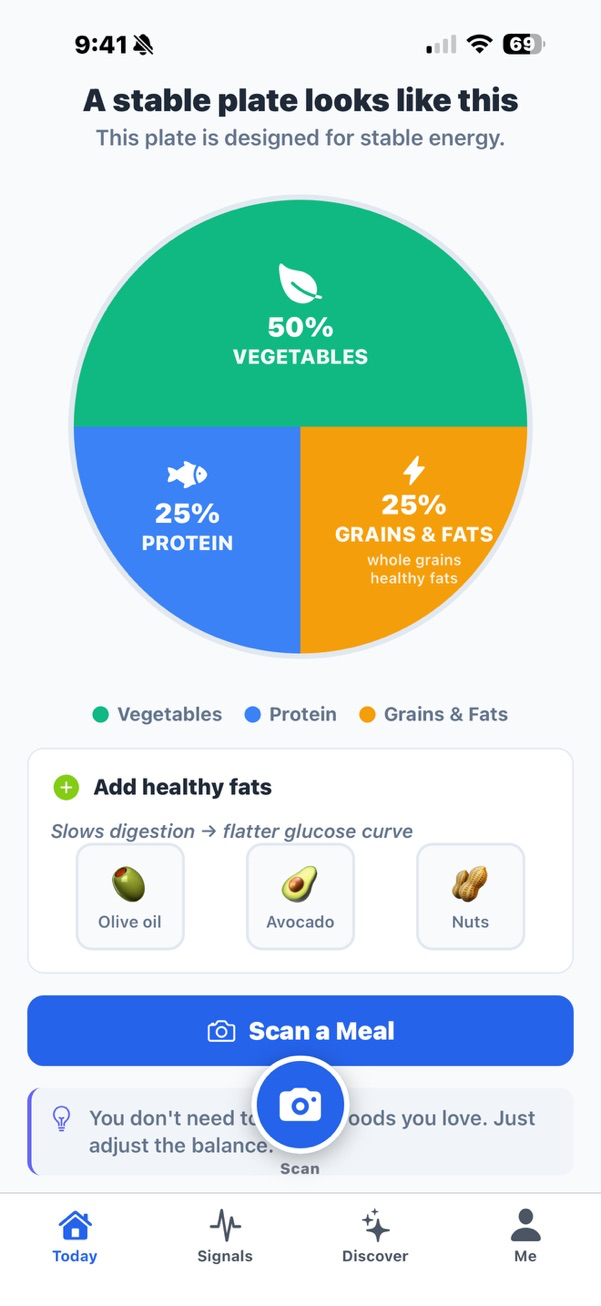Go to the Discover tab
601x1306 pixels.
tap(375, 1236)
